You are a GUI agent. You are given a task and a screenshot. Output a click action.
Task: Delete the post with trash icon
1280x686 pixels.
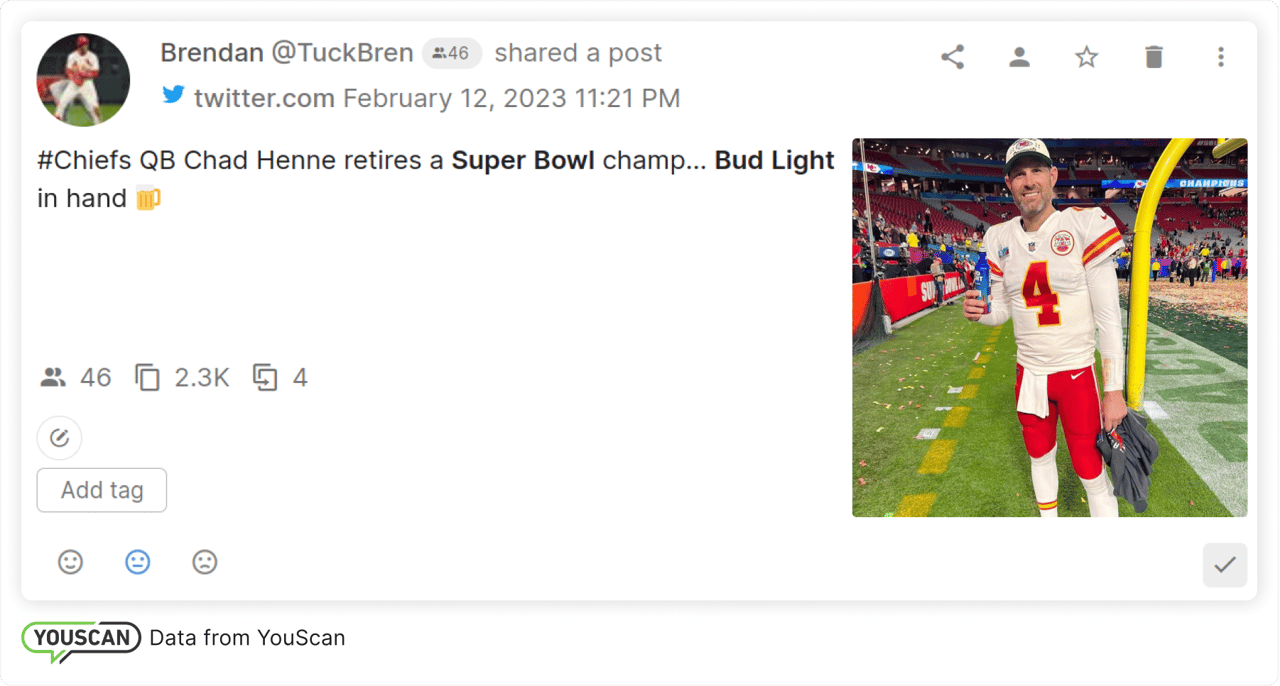[1154, 57]
